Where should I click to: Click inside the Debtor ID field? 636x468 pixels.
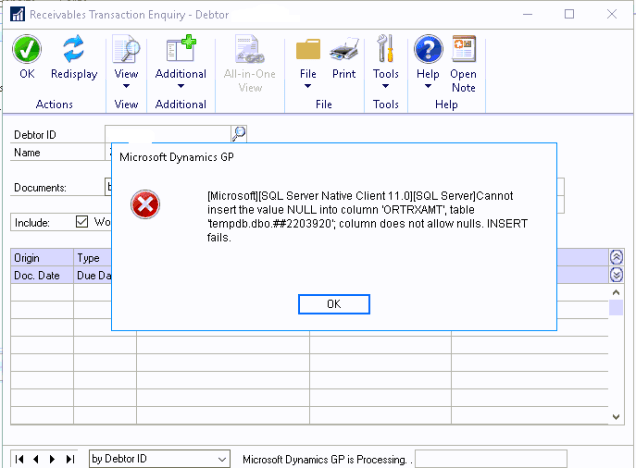tap(168, 133)
